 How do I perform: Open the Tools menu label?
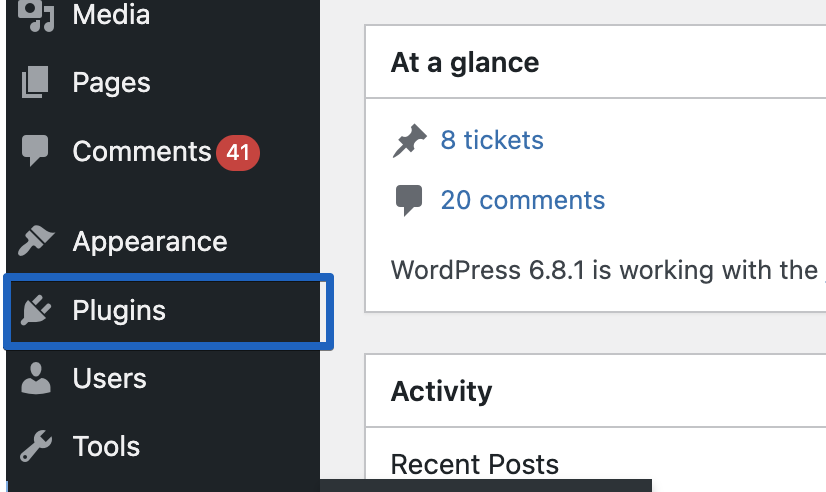(x=106, y=447)
